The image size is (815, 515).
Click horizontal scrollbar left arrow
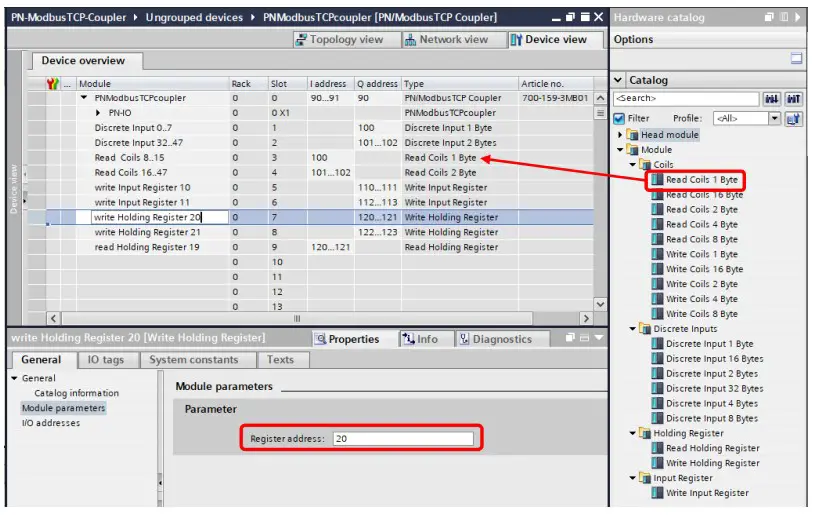[x=54, y=319]
